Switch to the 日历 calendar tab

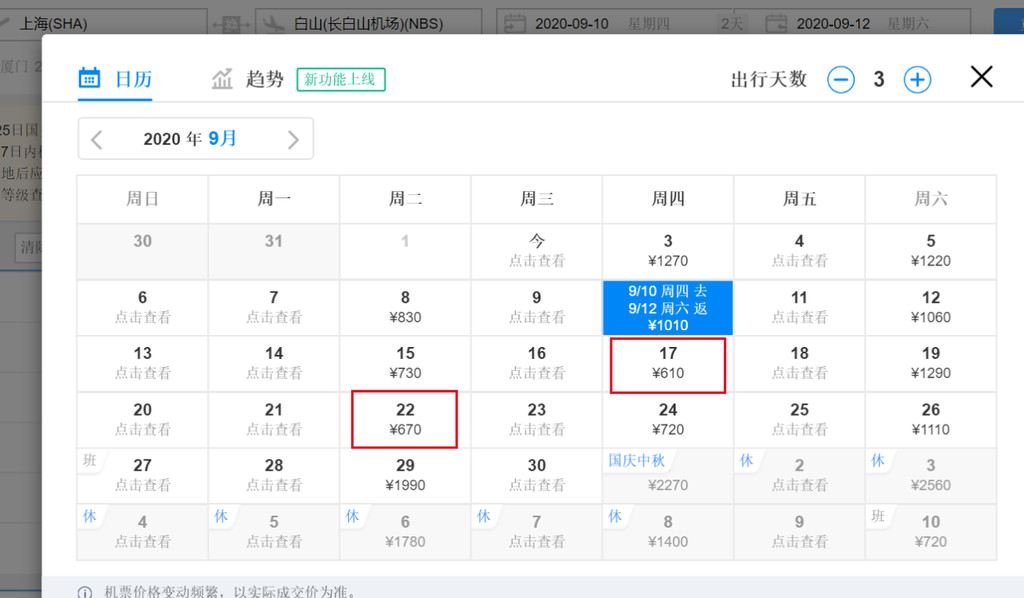tap(115, 79)
